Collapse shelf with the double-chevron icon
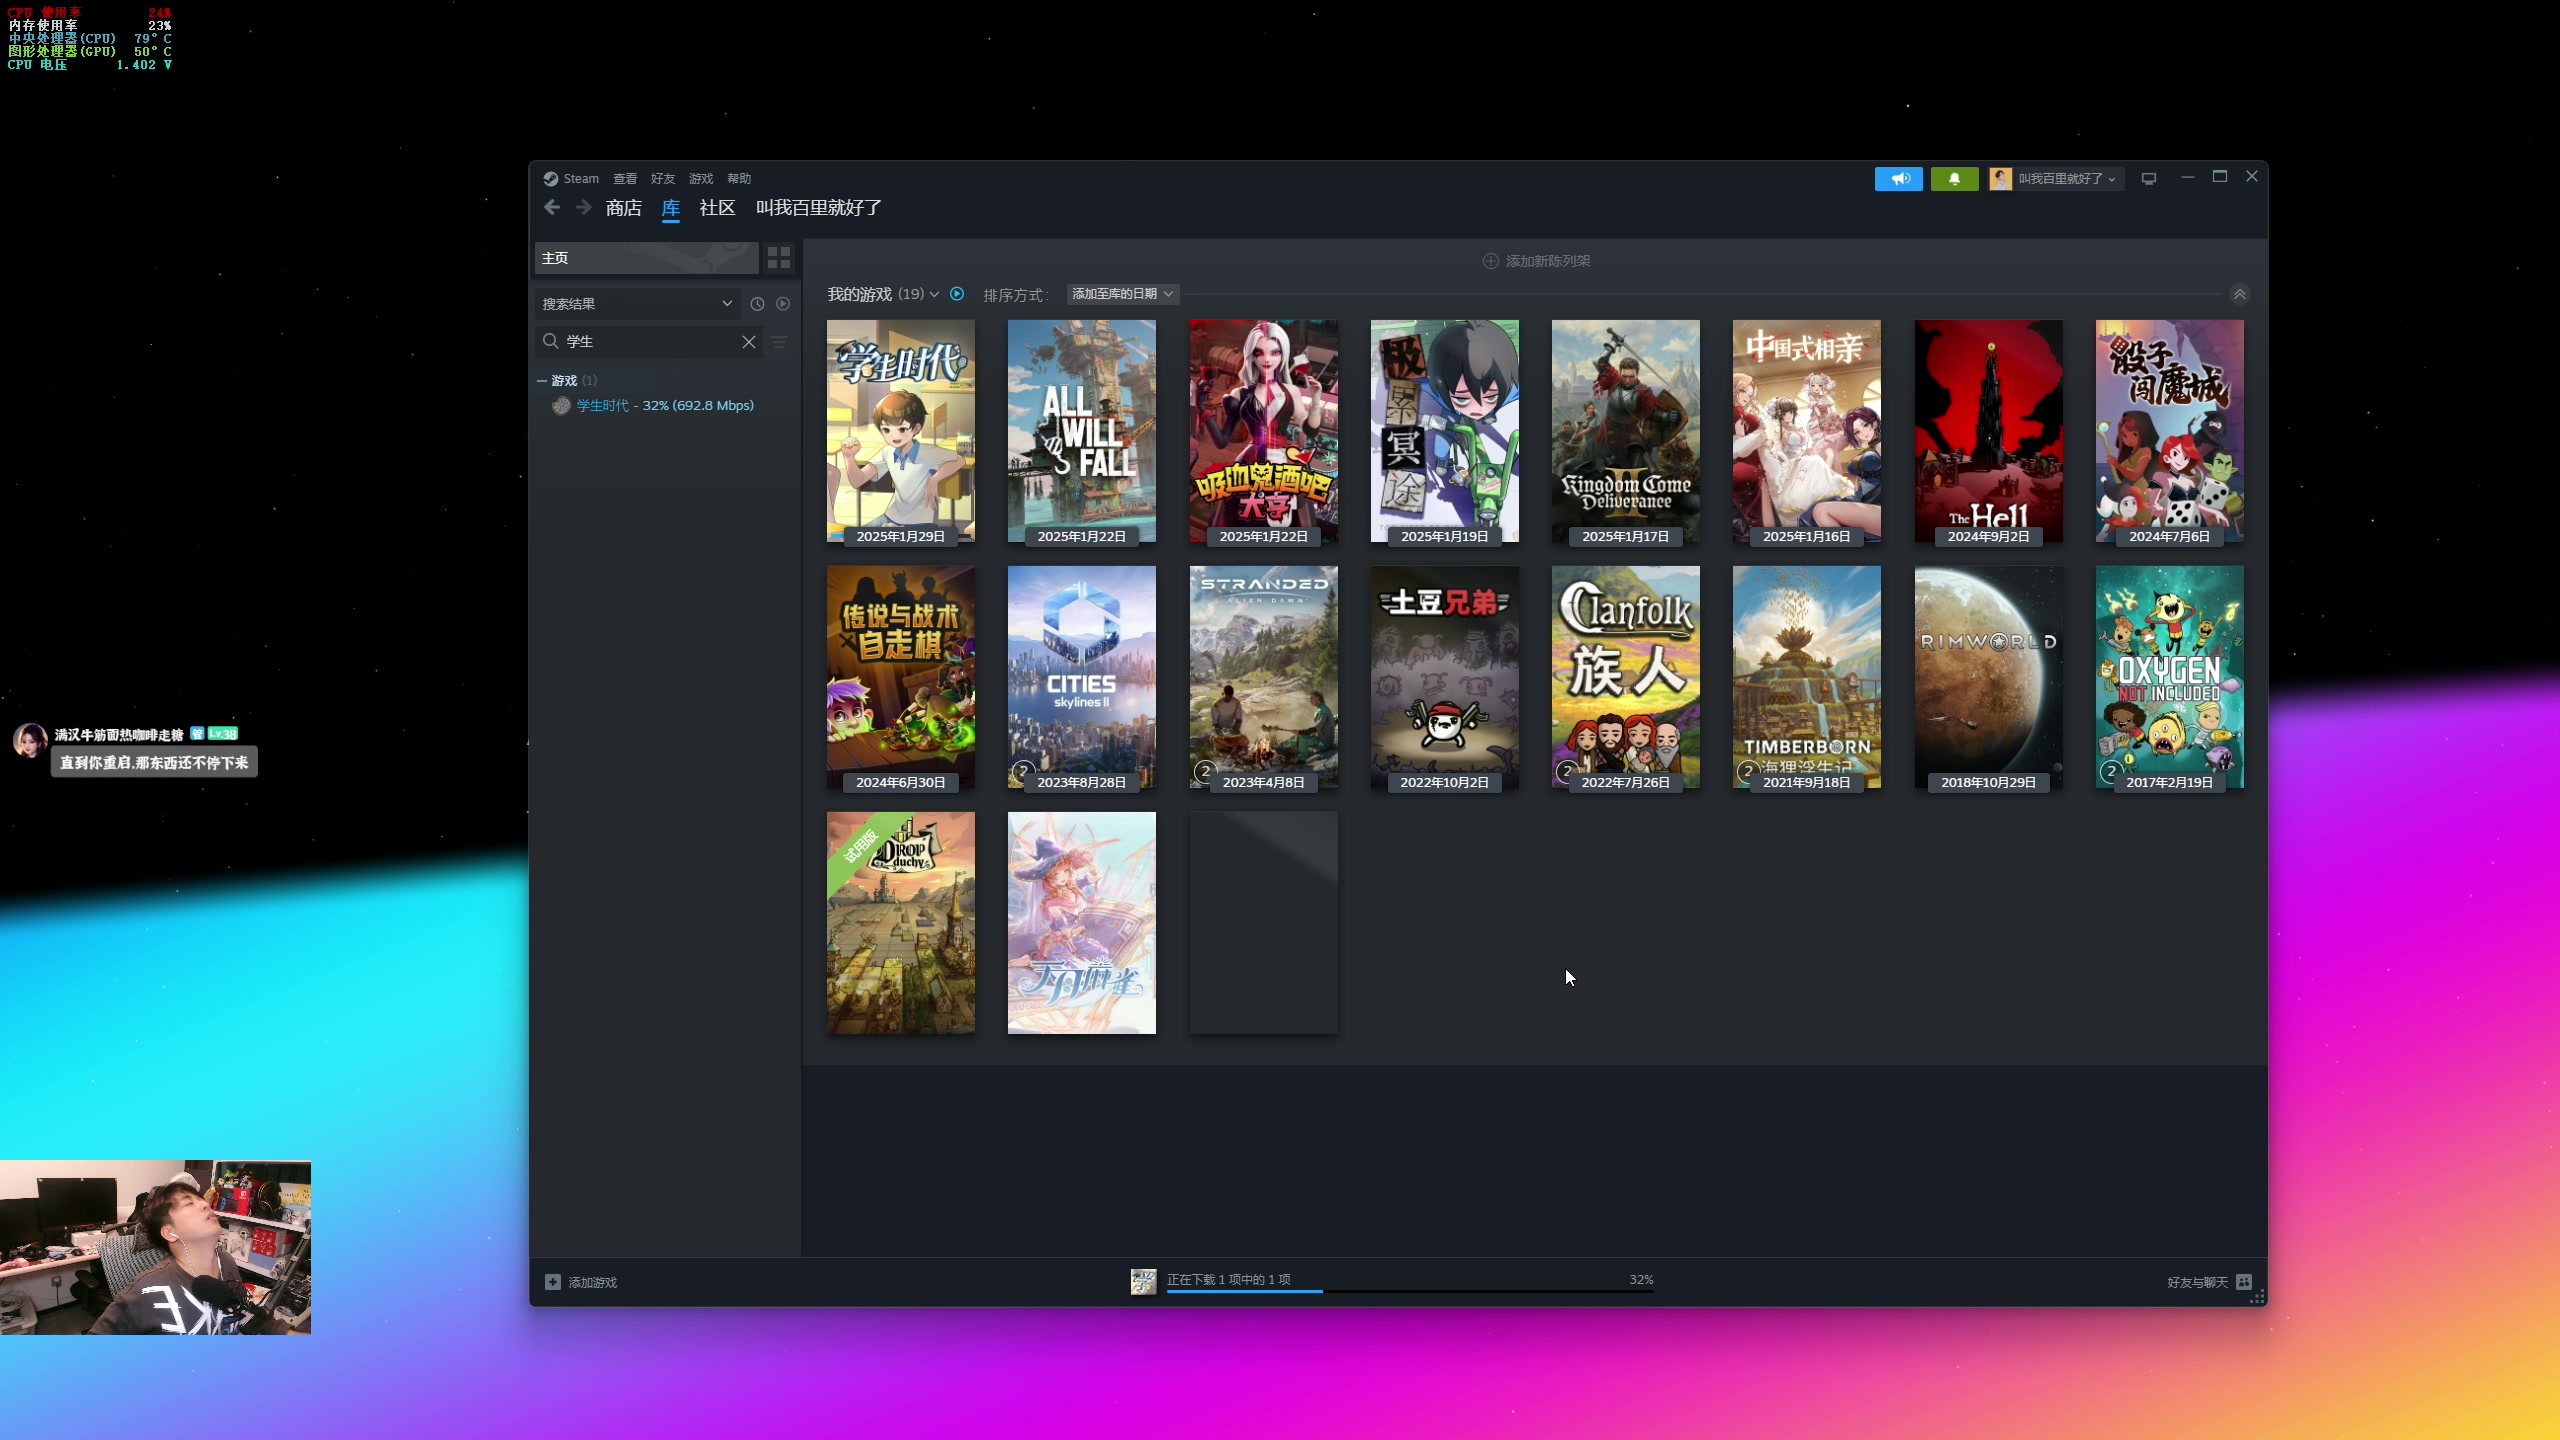The image size is (2560, 1440). pyautogui.click(x=2239, y=294)
